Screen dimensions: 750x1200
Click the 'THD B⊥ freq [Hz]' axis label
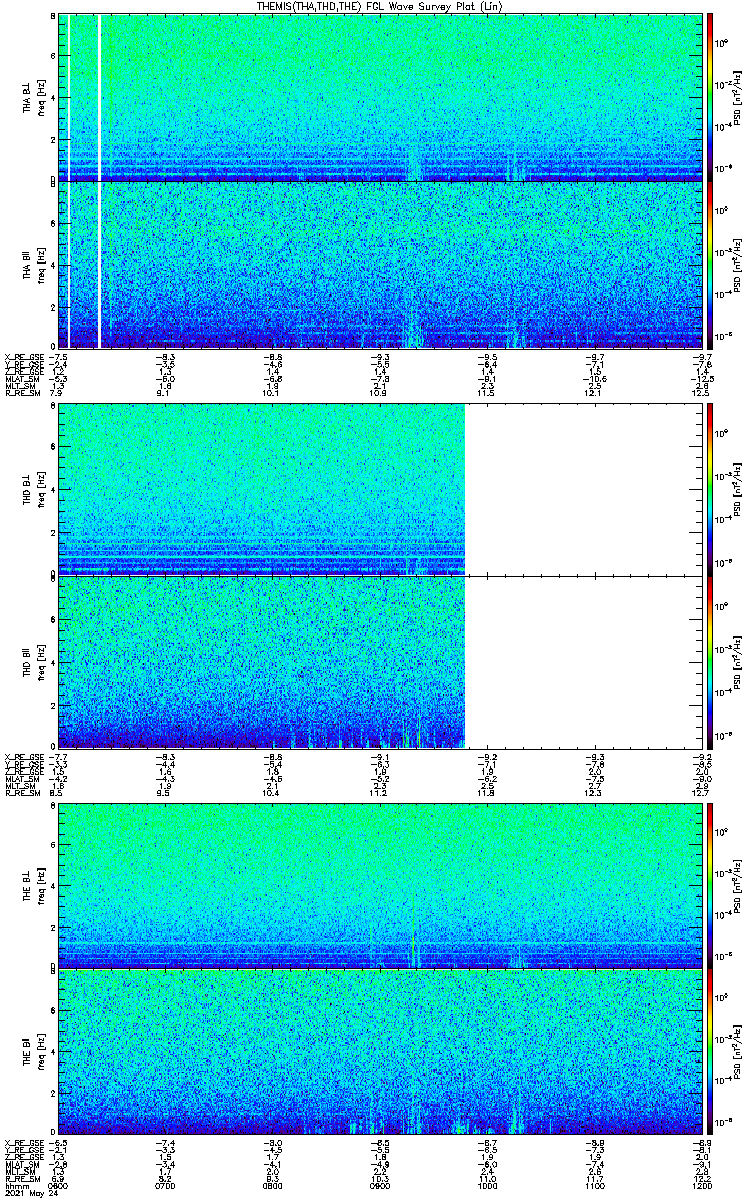point(33,489)
